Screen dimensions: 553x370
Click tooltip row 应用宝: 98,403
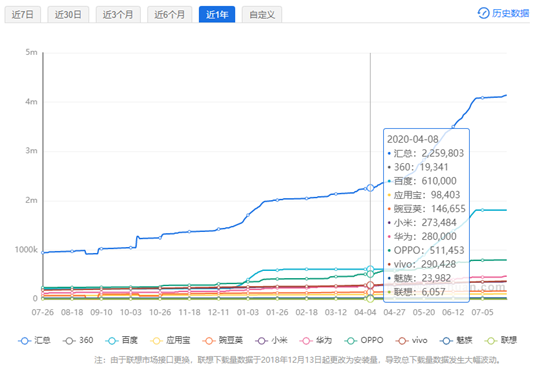coord(424,195)
